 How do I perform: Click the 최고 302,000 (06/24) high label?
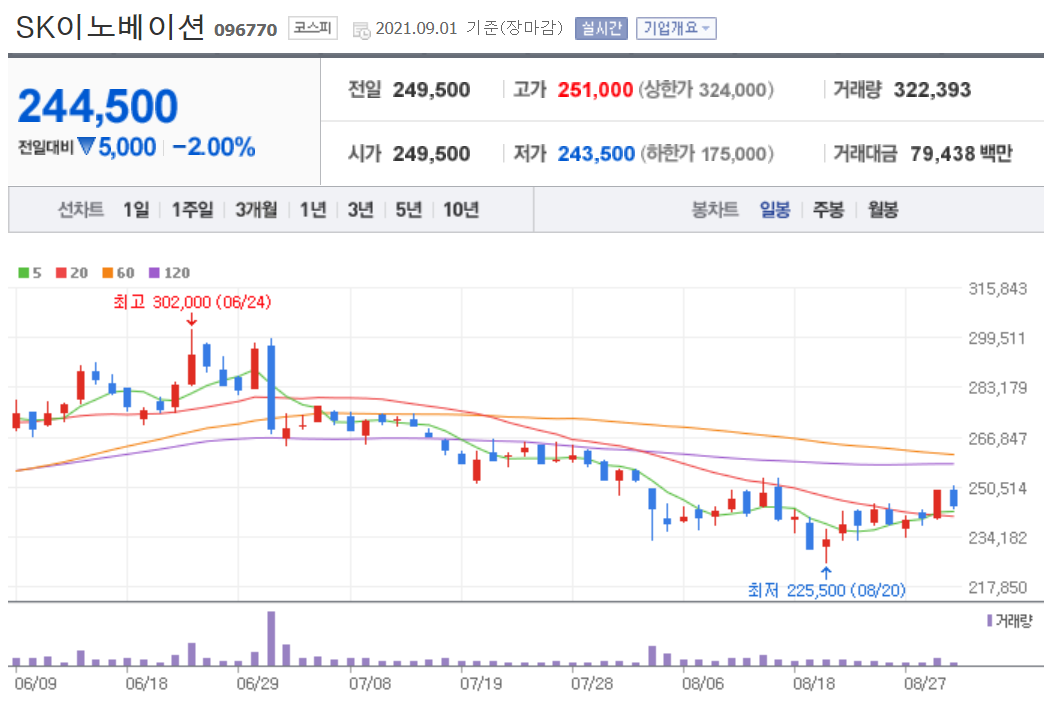192,302
